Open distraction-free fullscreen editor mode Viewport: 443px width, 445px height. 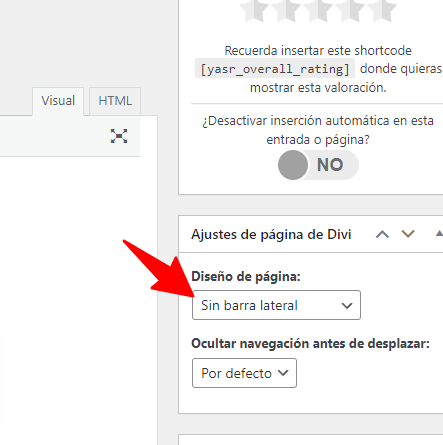click(x=119, y=136)
